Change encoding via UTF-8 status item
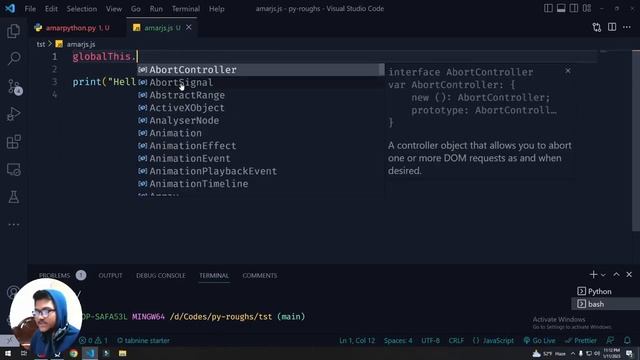640x360 pixels. [431, 340]
